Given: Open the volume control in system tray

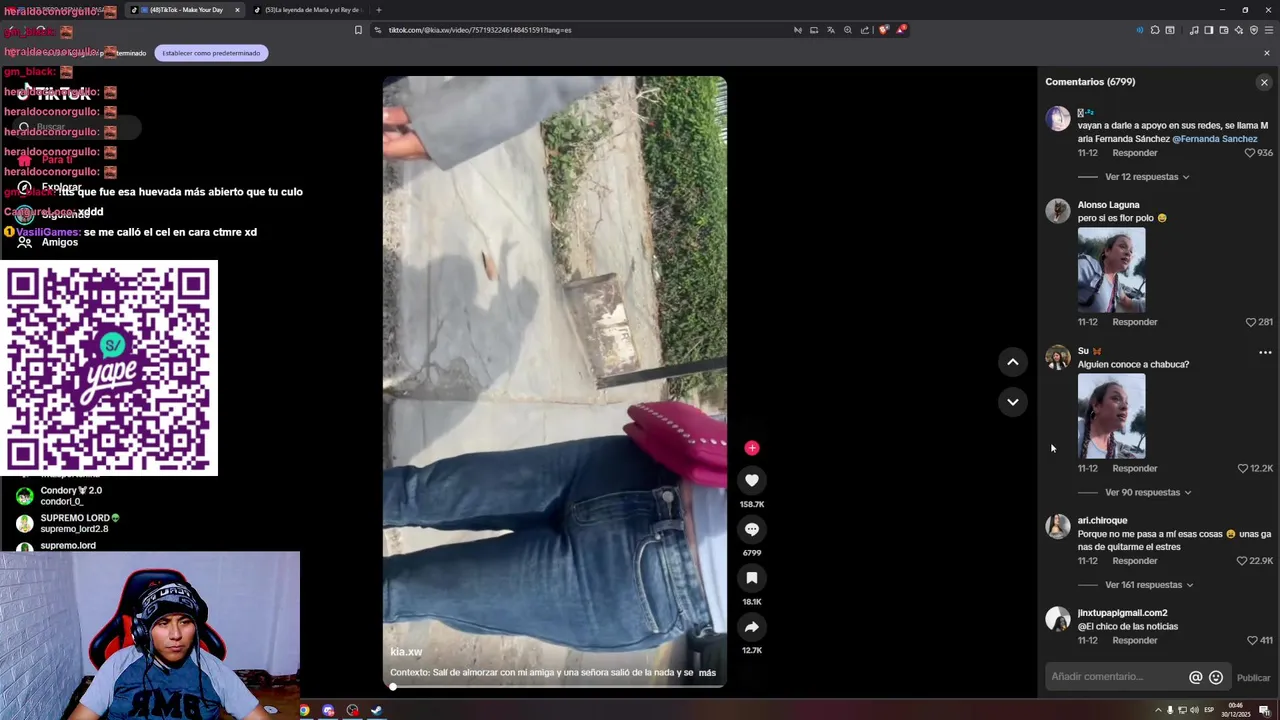Looking at the screenshot, I should pos(1194,710).
